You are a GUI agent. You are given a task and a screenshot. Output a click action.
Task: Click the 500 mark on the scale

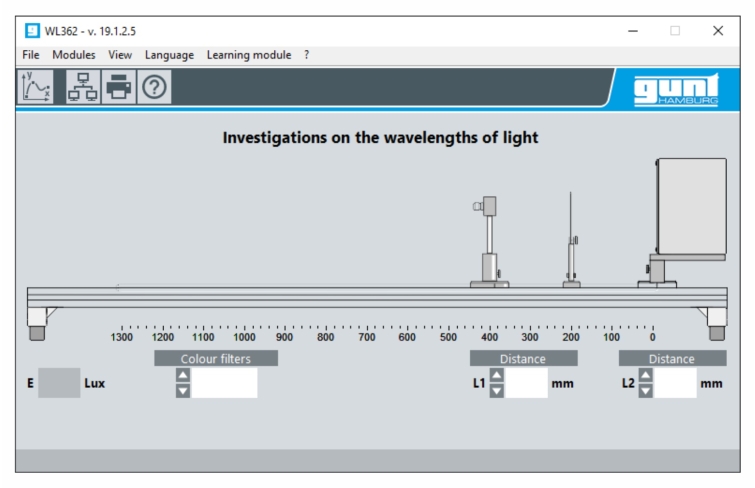(x=448, y=337)
